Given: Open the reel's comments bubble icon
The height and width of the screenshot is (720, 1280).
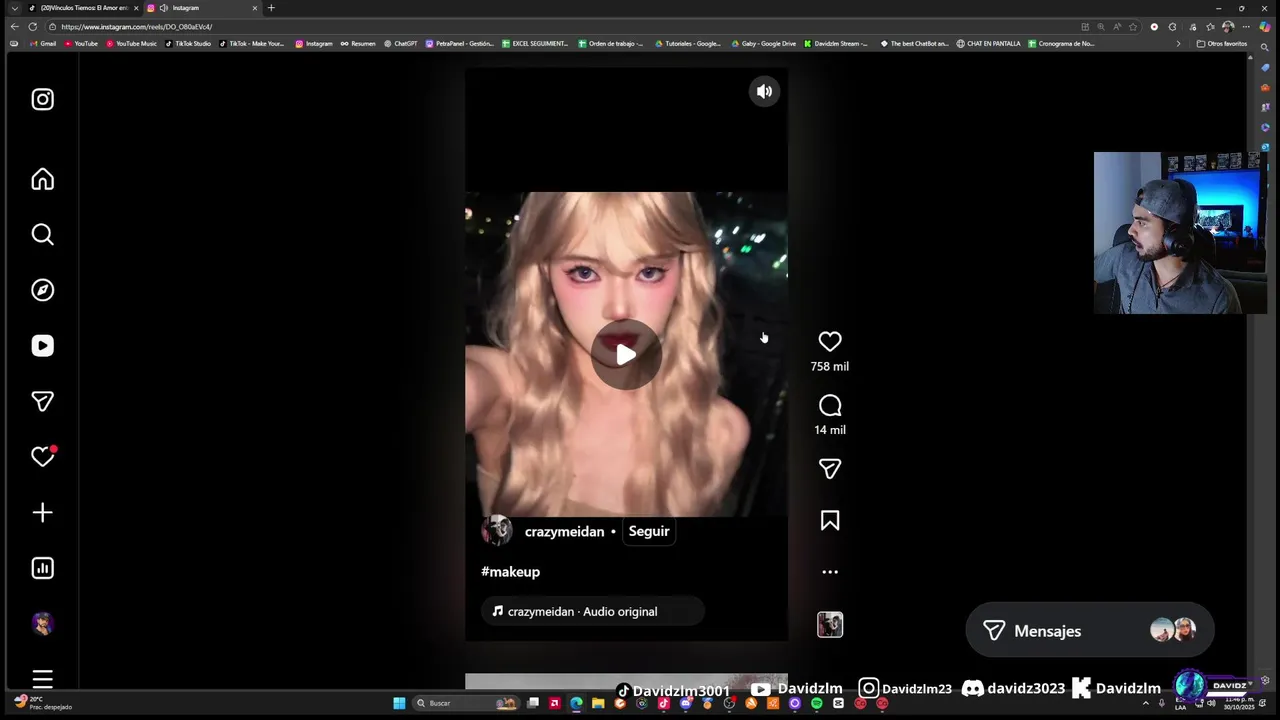Looking at the screenshot, I should pyautogui.click(x=830, y=405).
